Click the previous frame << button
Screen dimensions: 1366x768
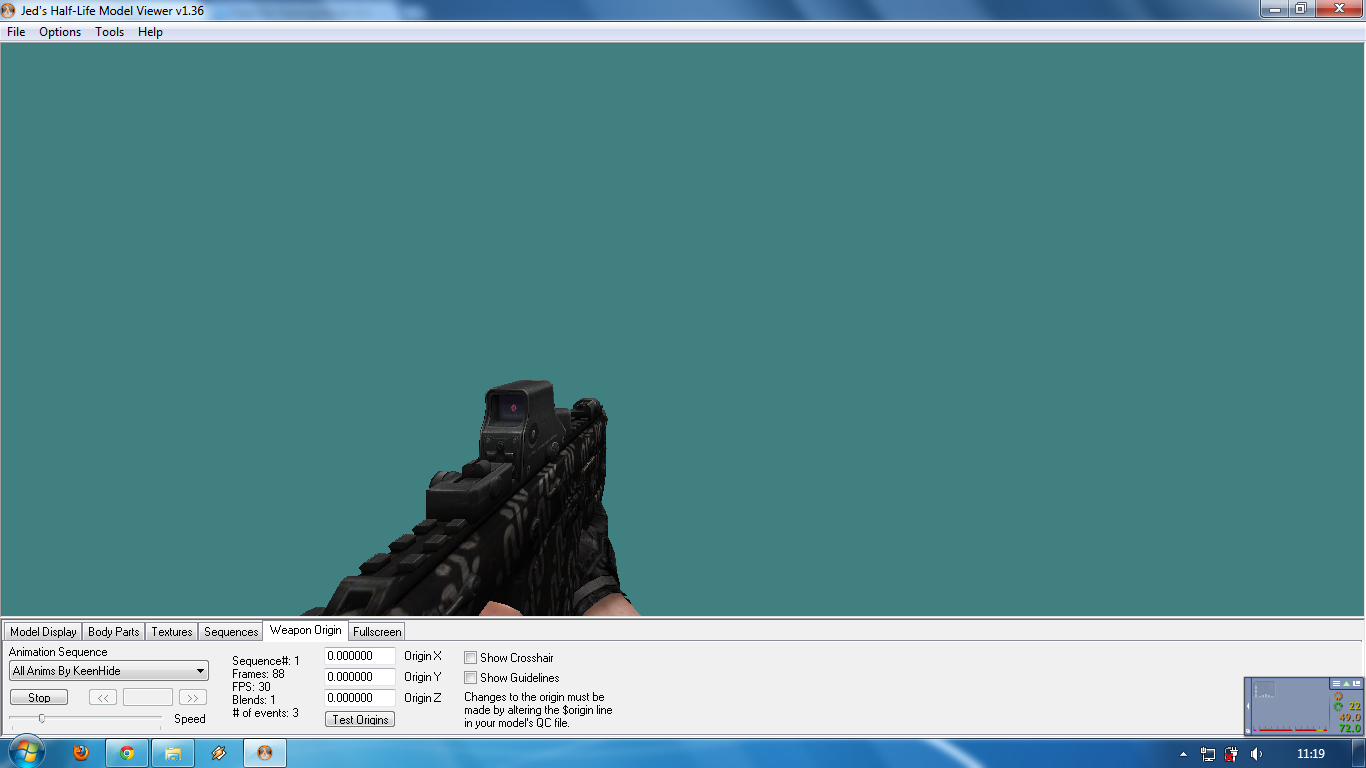coord(103,698)
